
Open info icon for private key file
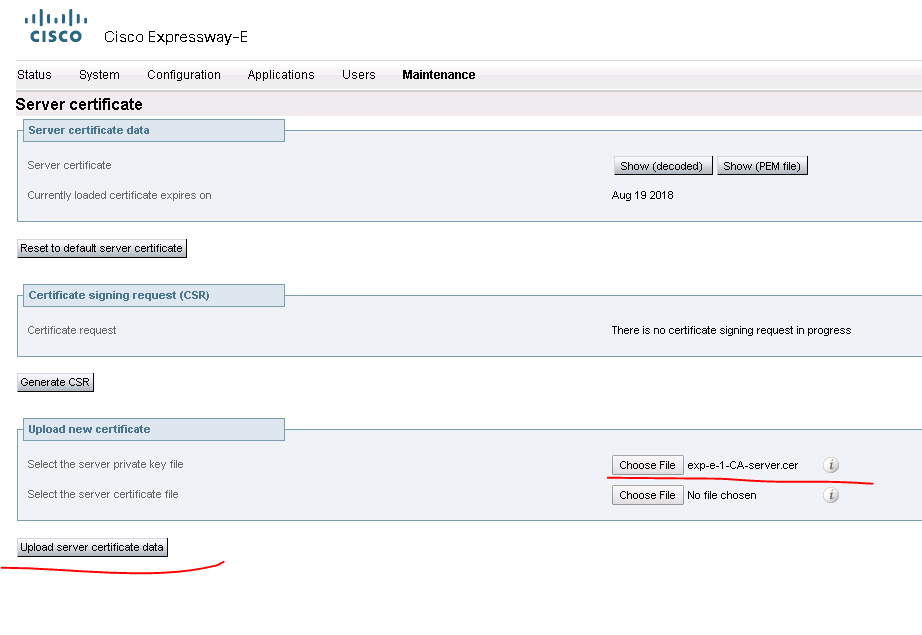click(x=831, y=465)
